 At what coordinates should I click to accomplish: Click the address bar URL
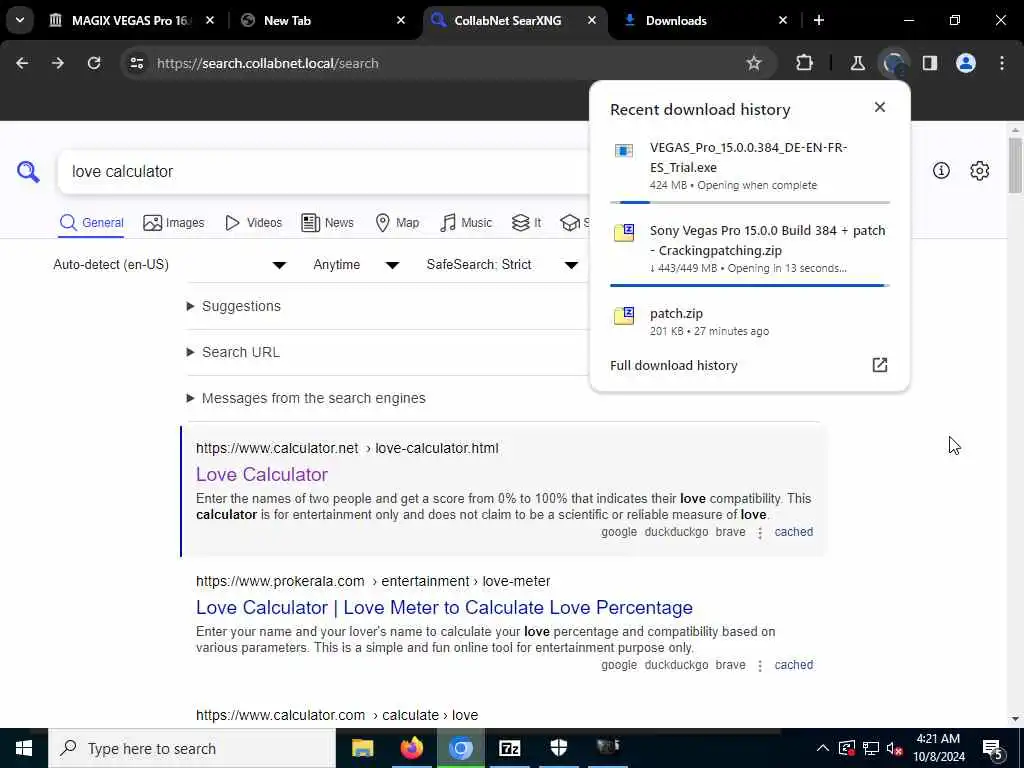click(267, 63)
